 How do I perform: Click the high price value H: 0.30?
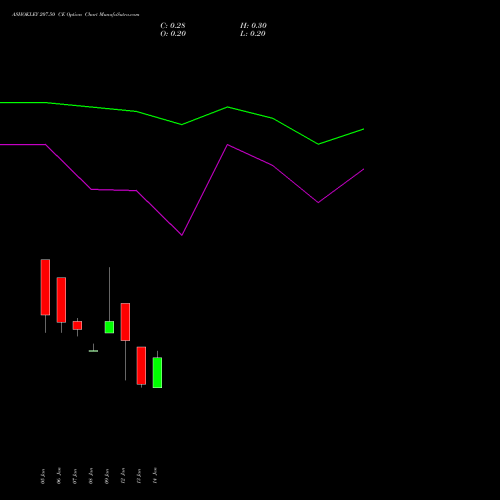pyautogui.click(x=253, y=26)
